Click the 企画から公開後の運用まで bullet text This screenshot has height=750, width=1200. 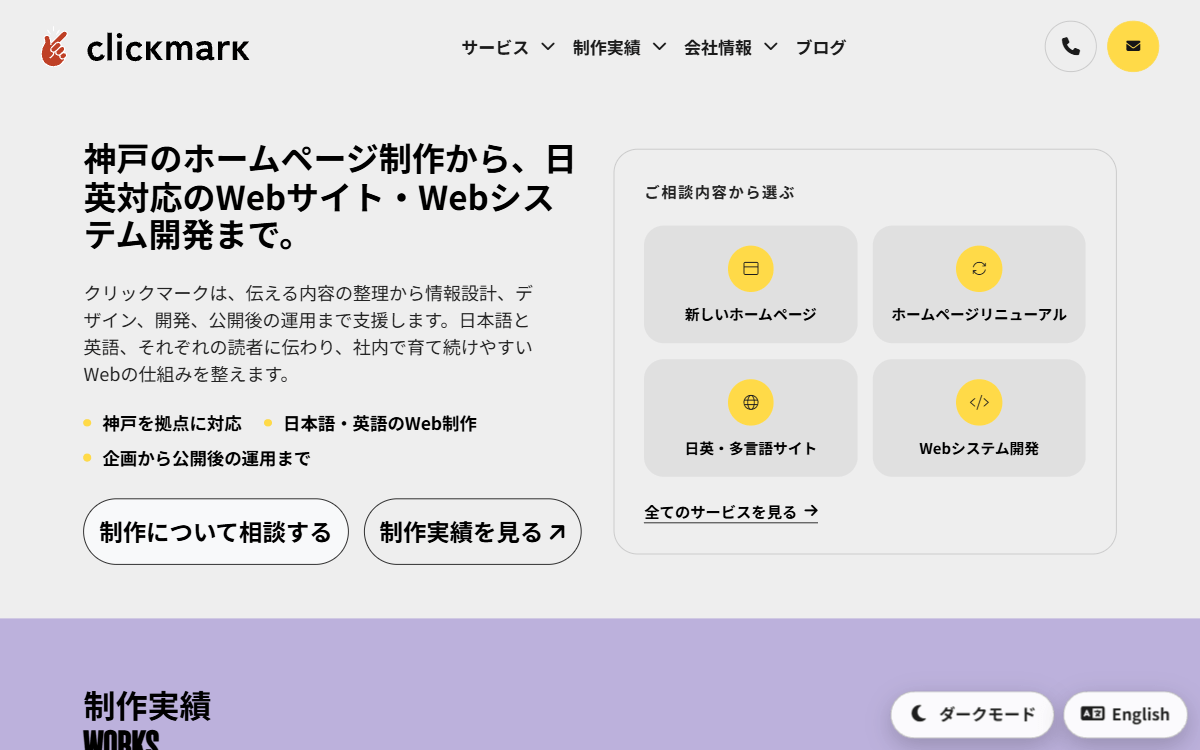pos(206,458)
